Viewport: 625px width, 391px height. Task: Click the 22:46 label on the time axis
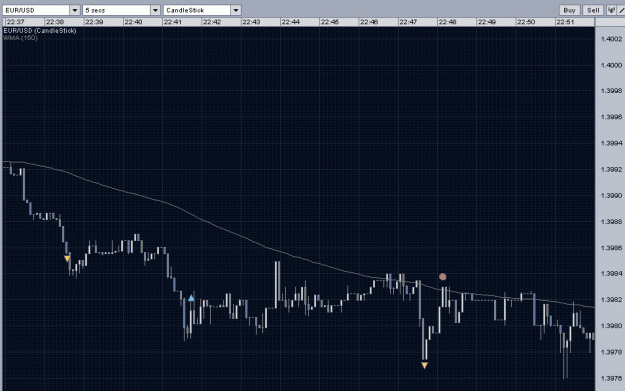[x=369, y=22]
